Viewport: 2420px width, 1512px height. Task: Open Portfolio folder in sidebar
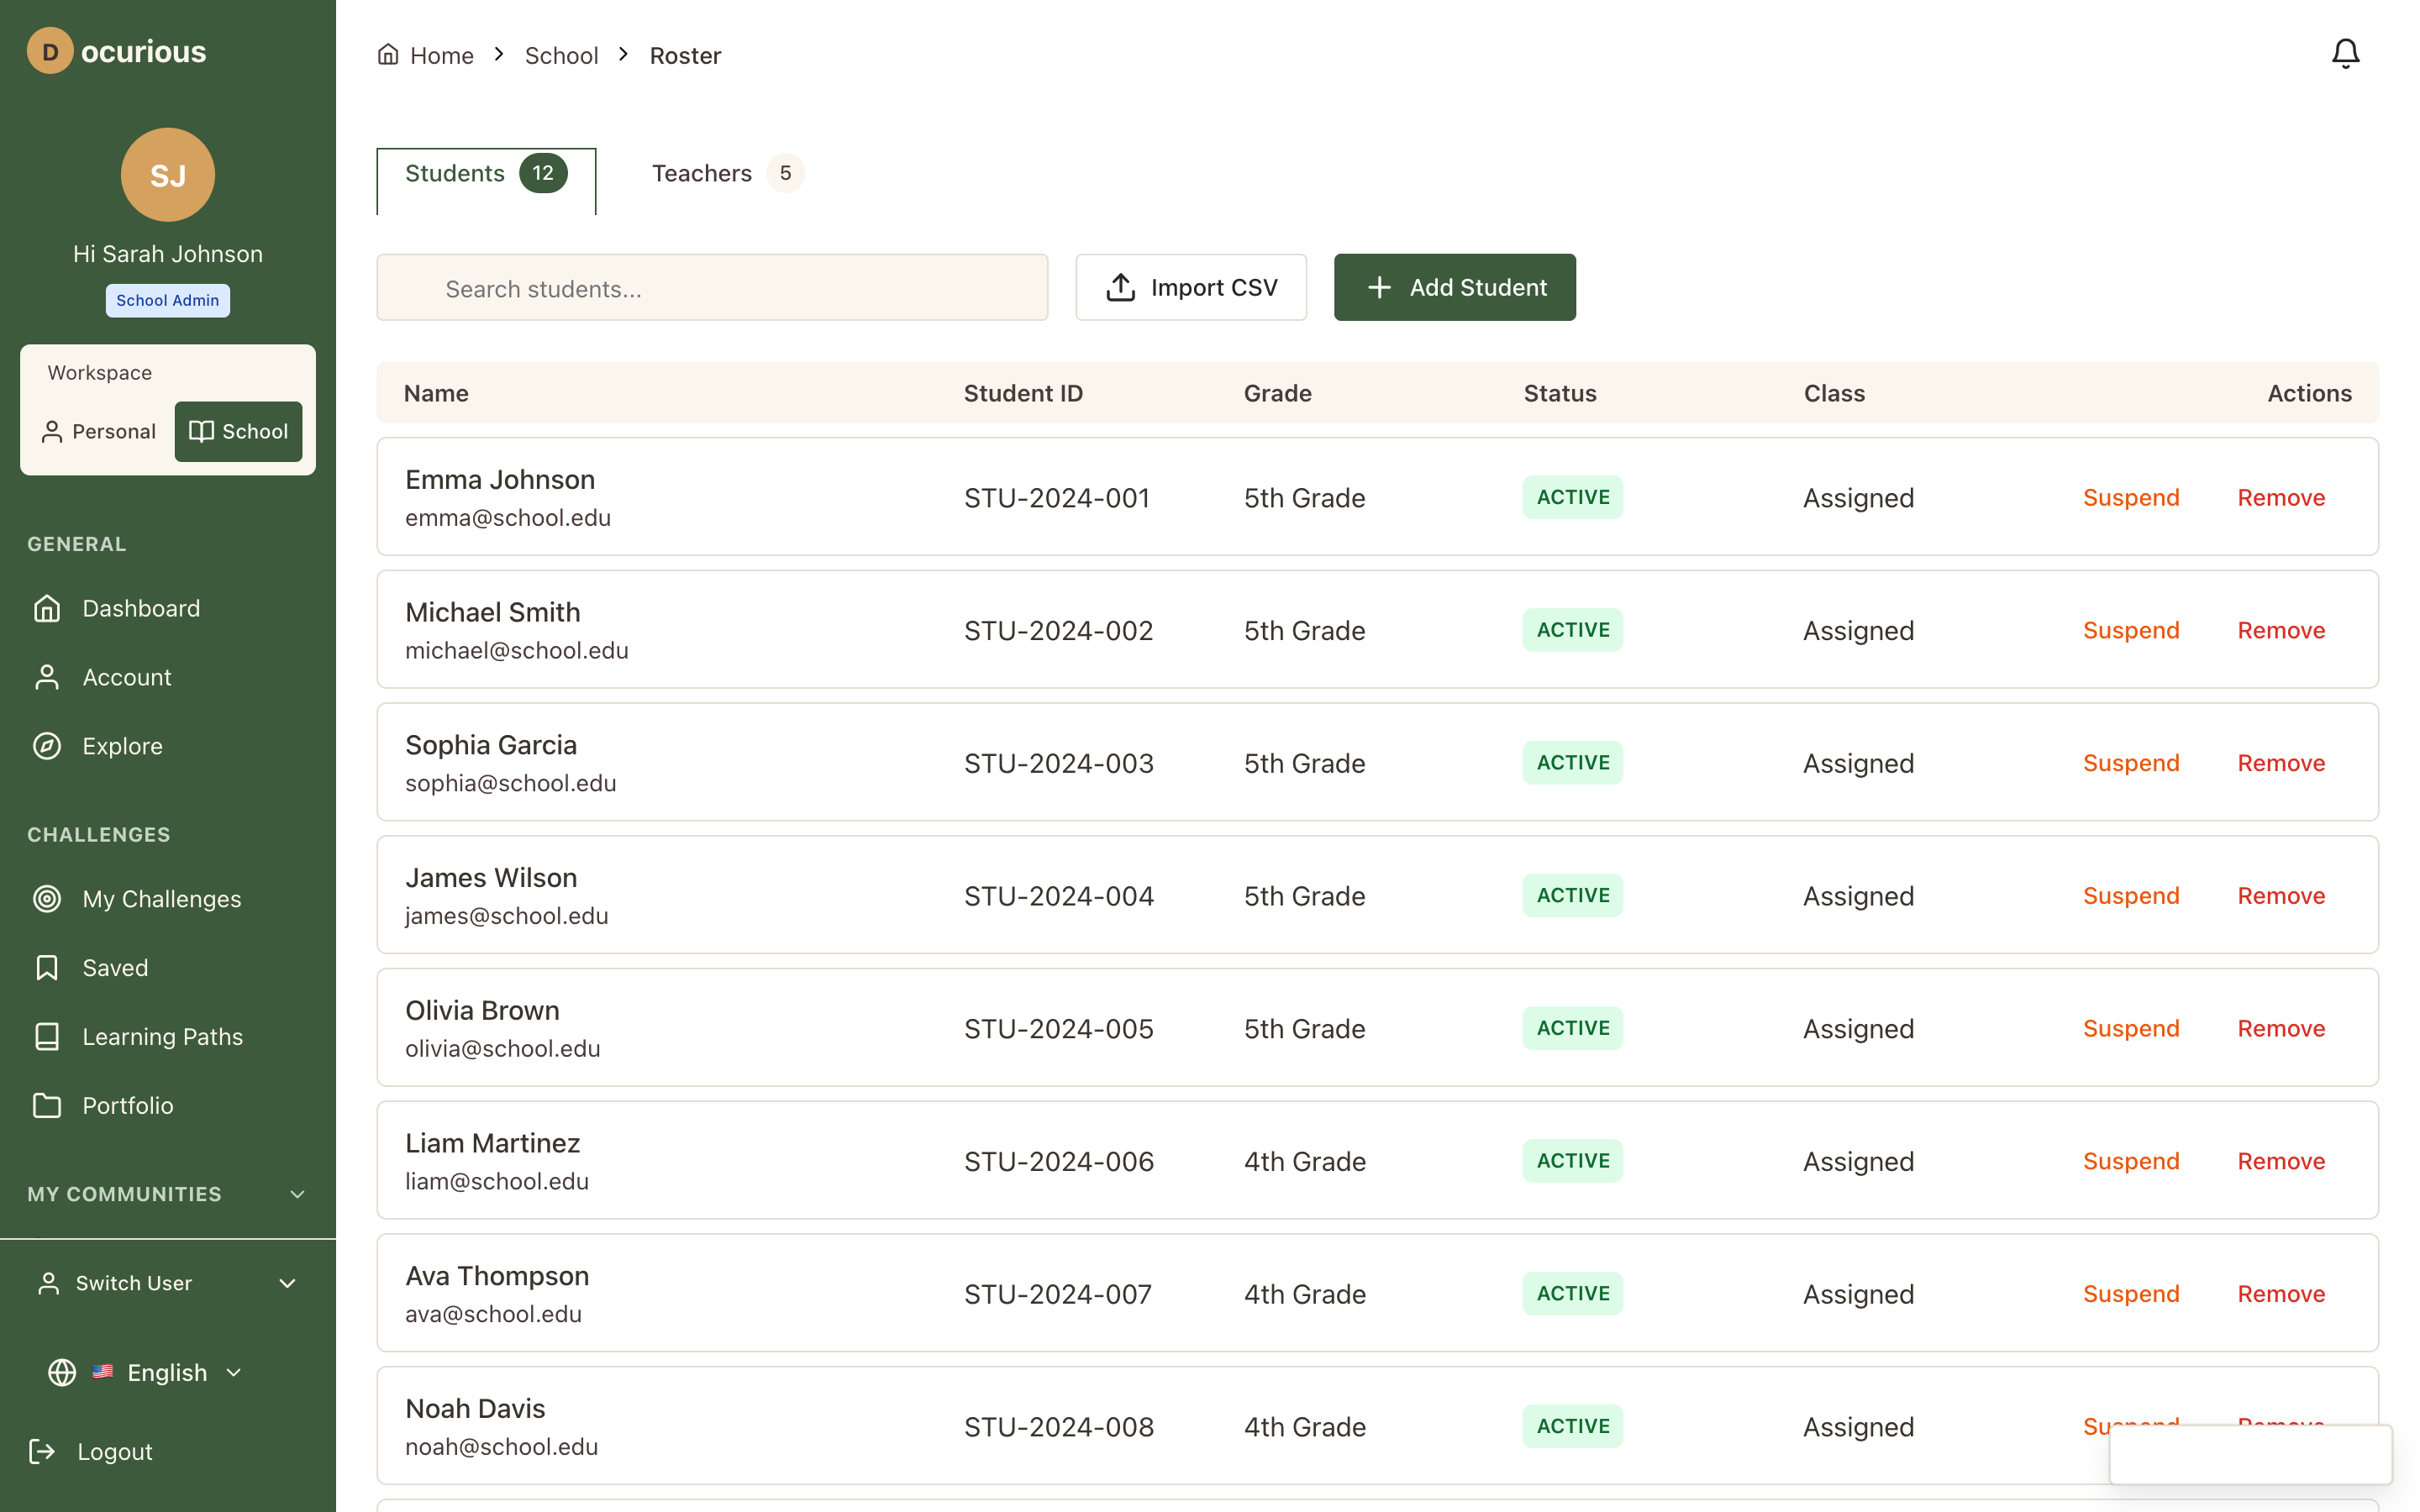[x=127, y=1105]
